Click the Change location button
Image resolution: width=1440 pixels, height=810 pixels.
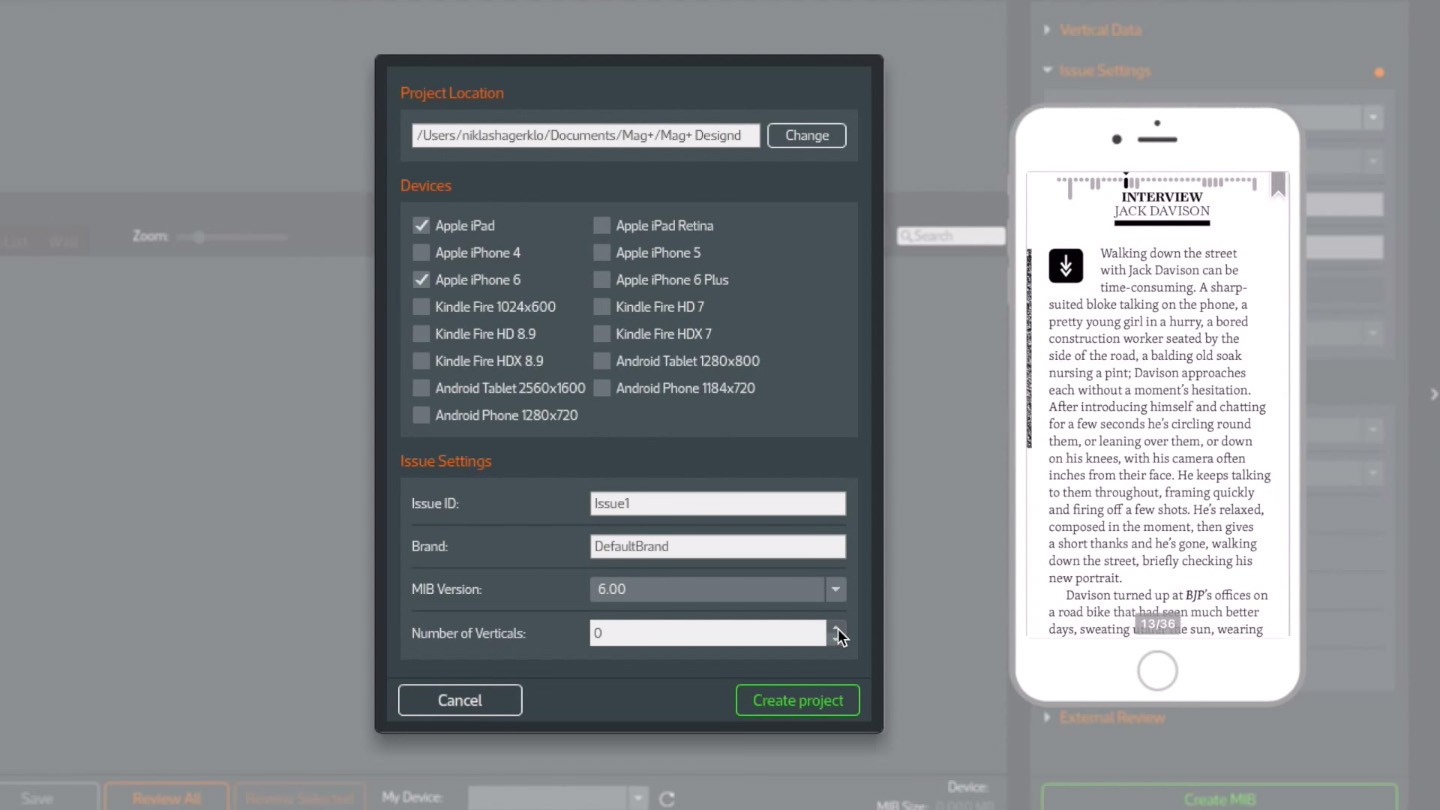pos(806,135)
